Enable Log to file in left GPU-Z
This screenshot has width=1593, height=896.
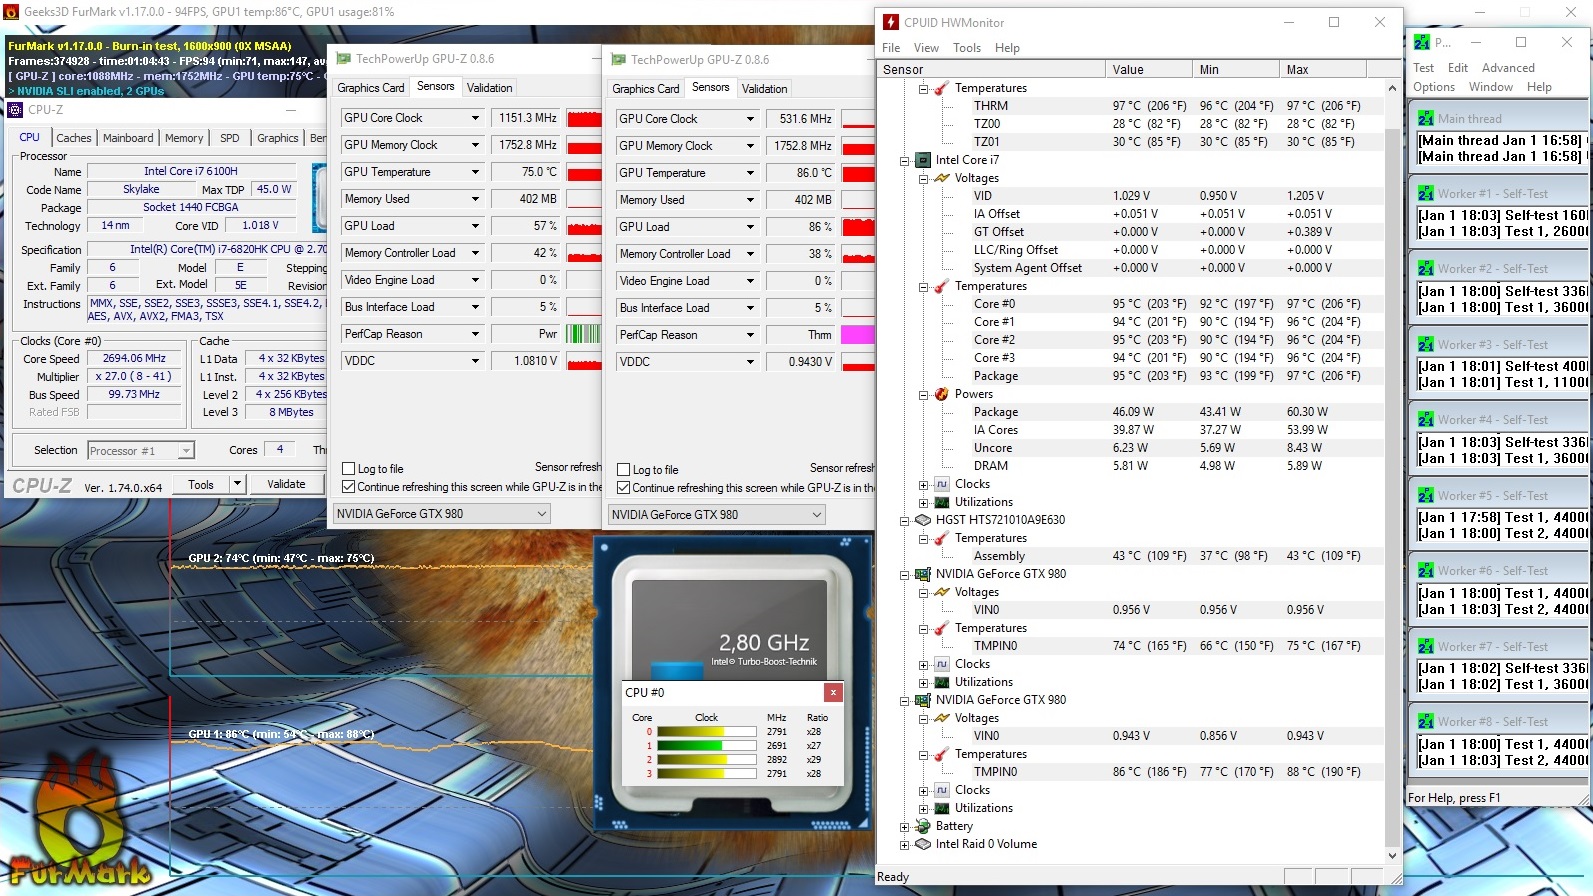(x=349, y=469)
